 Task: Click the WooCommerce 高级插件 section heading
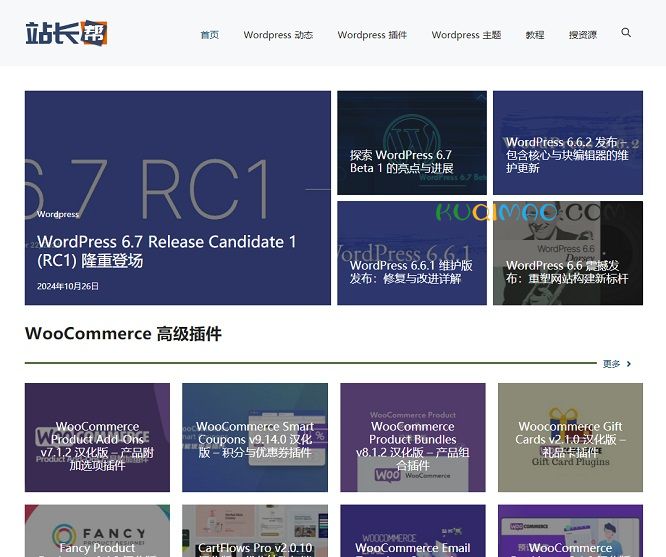(123, 334)
